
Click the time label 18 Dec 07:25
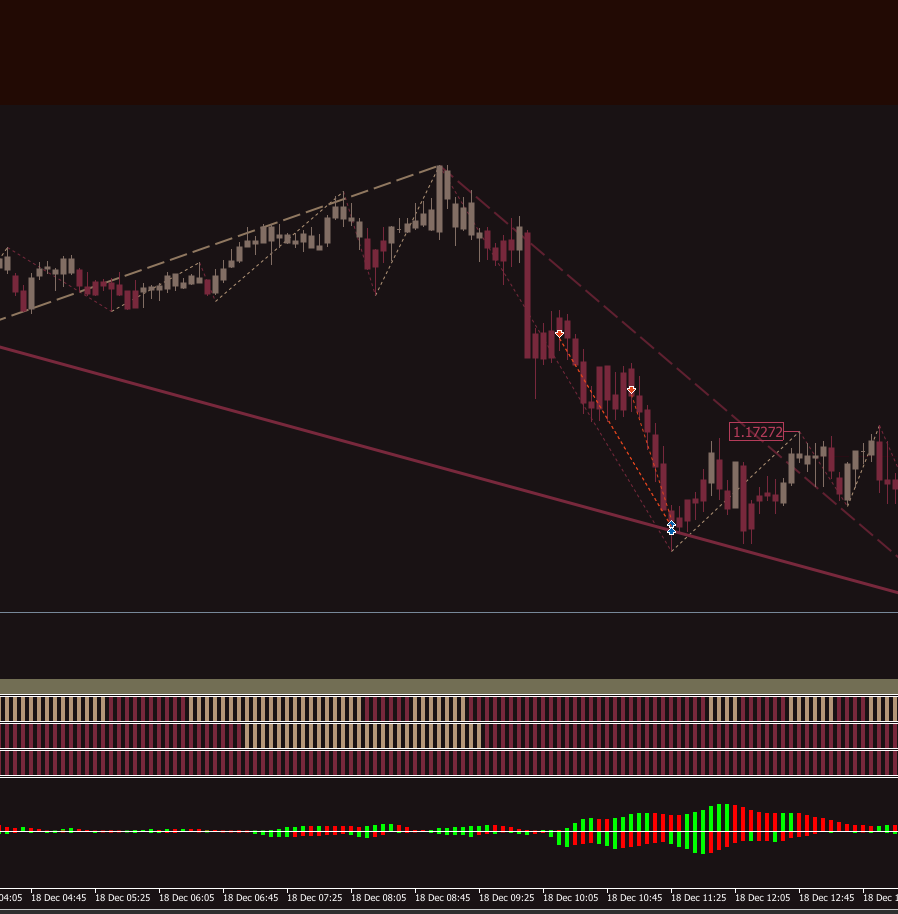(315, 898)
